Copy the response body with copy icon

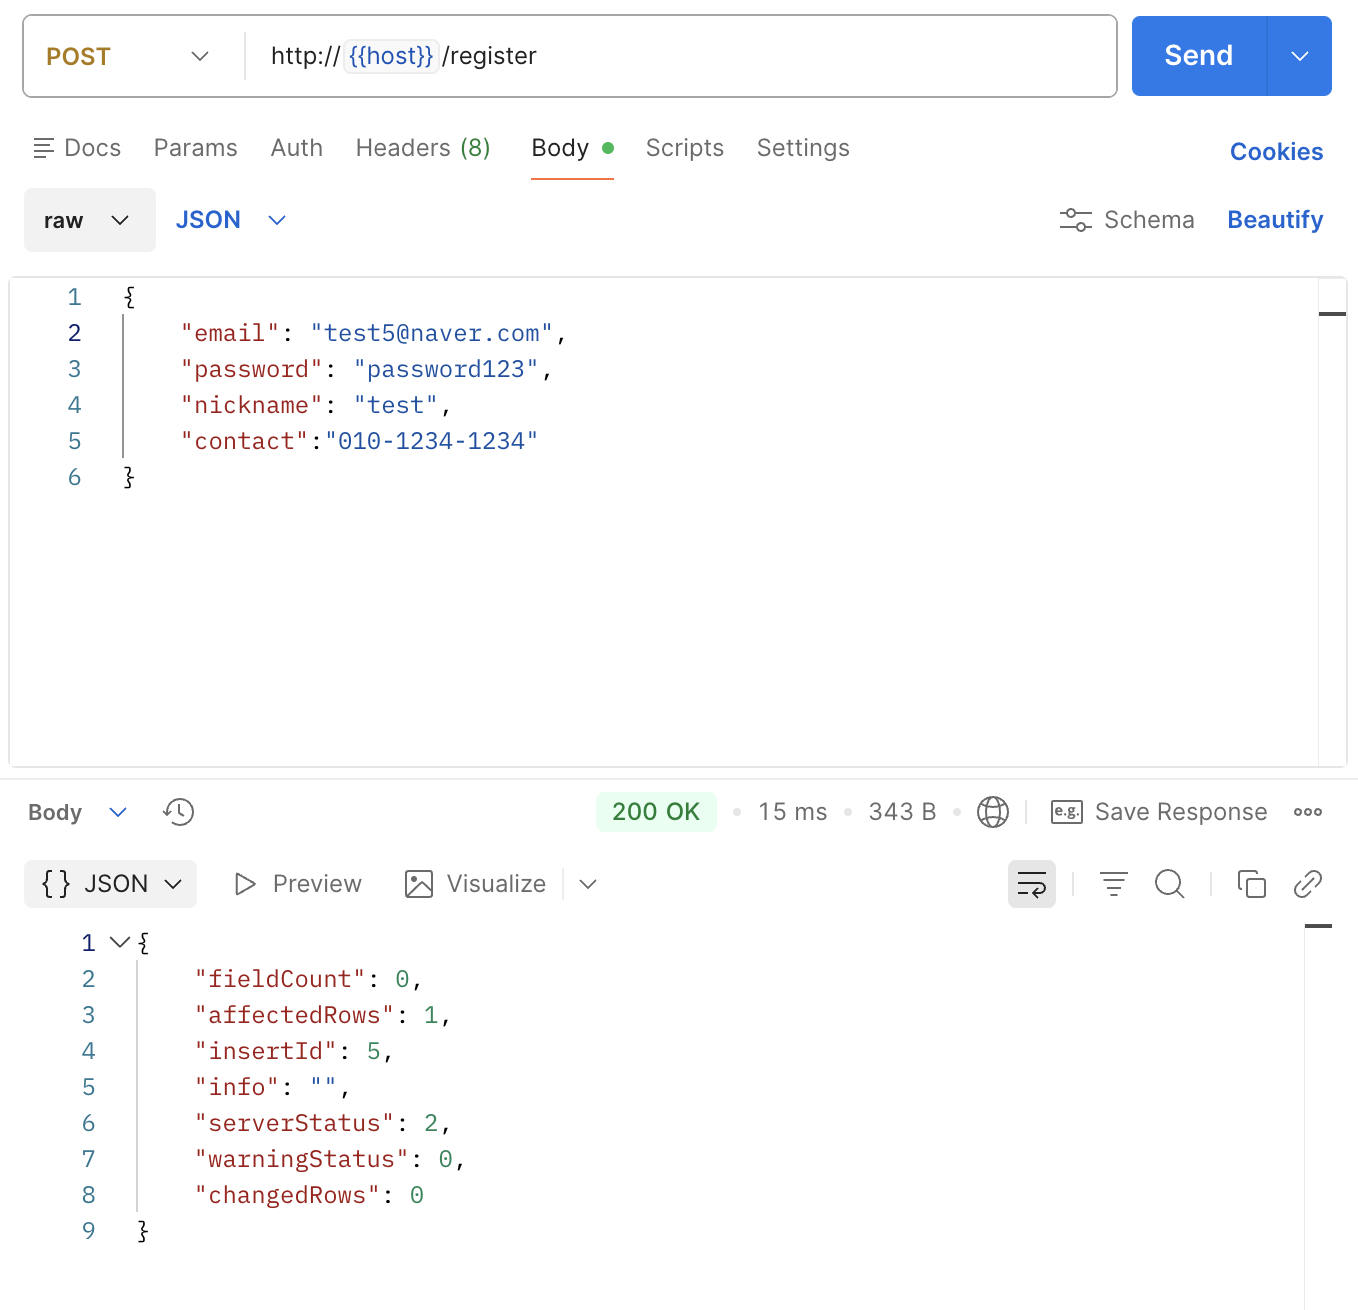pyautogui.click(x=1252, y=884)
